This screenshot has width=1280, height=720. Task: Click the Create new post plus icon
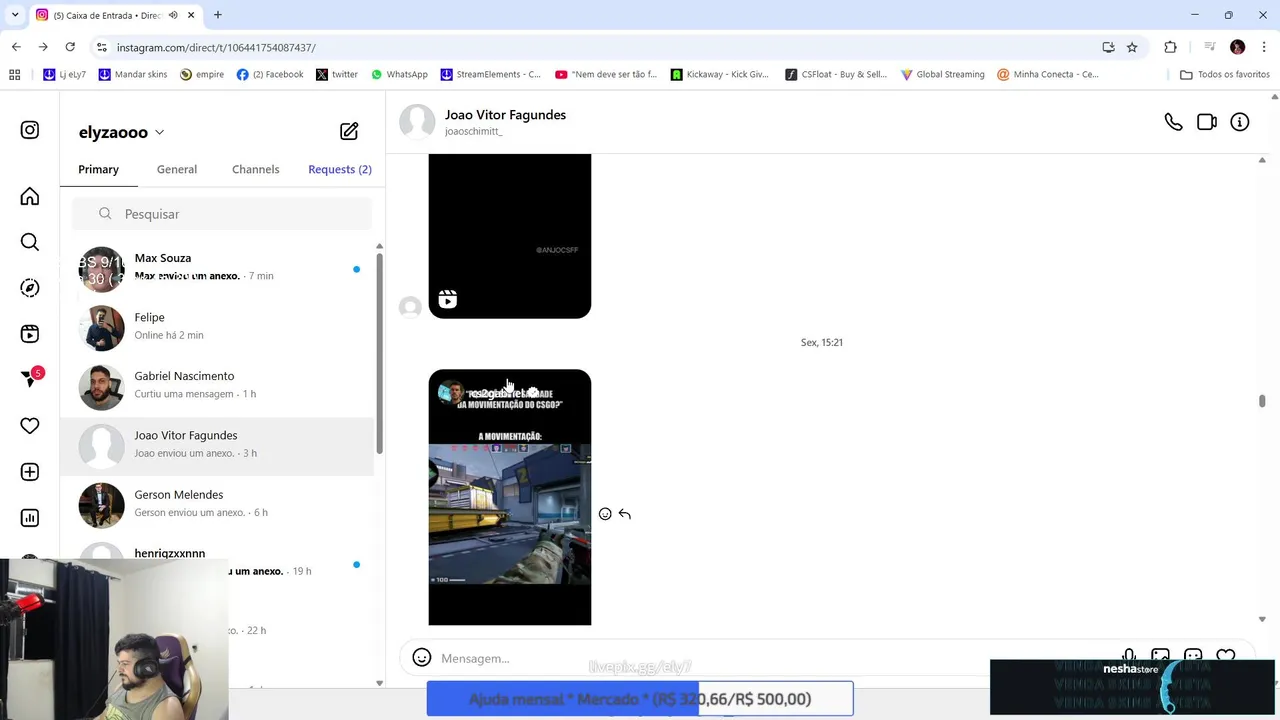[30, 472]
